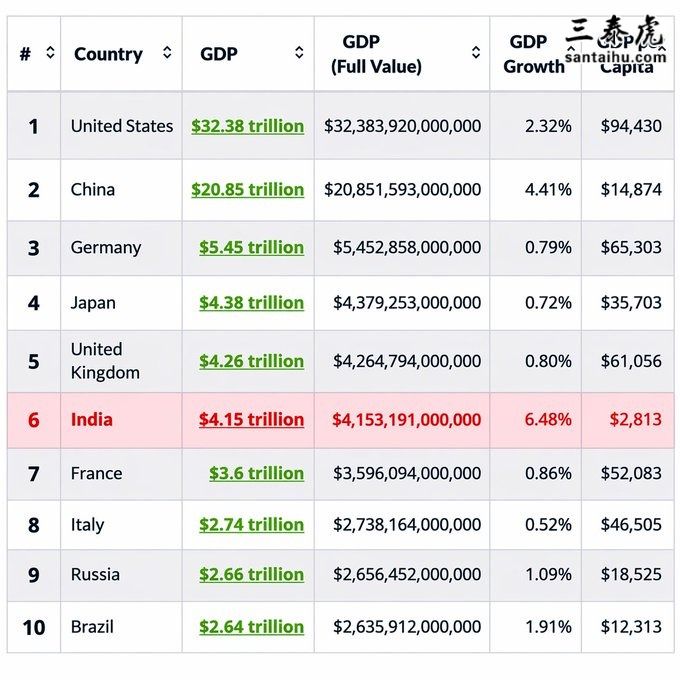Sort table by rank number column
The width and height of the screenshot is (680, 680).
(50, 54)
